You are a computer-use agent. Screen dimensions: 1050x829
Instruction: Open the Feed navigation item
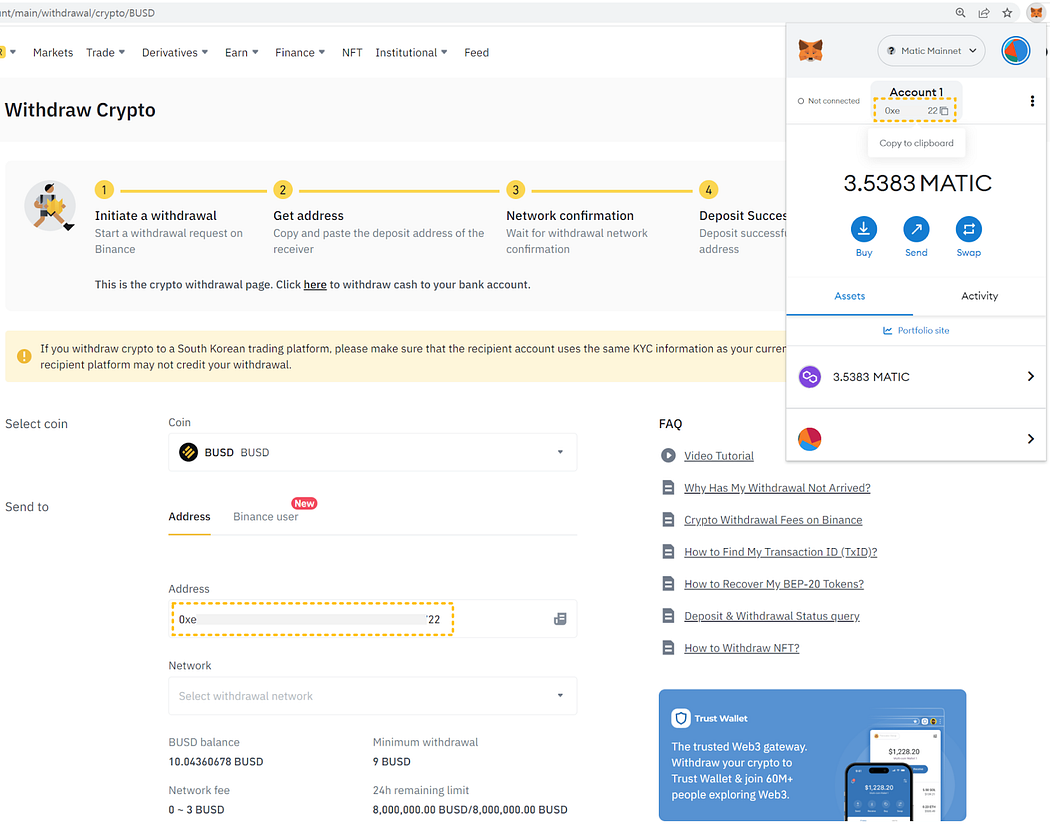pos(477,52)
